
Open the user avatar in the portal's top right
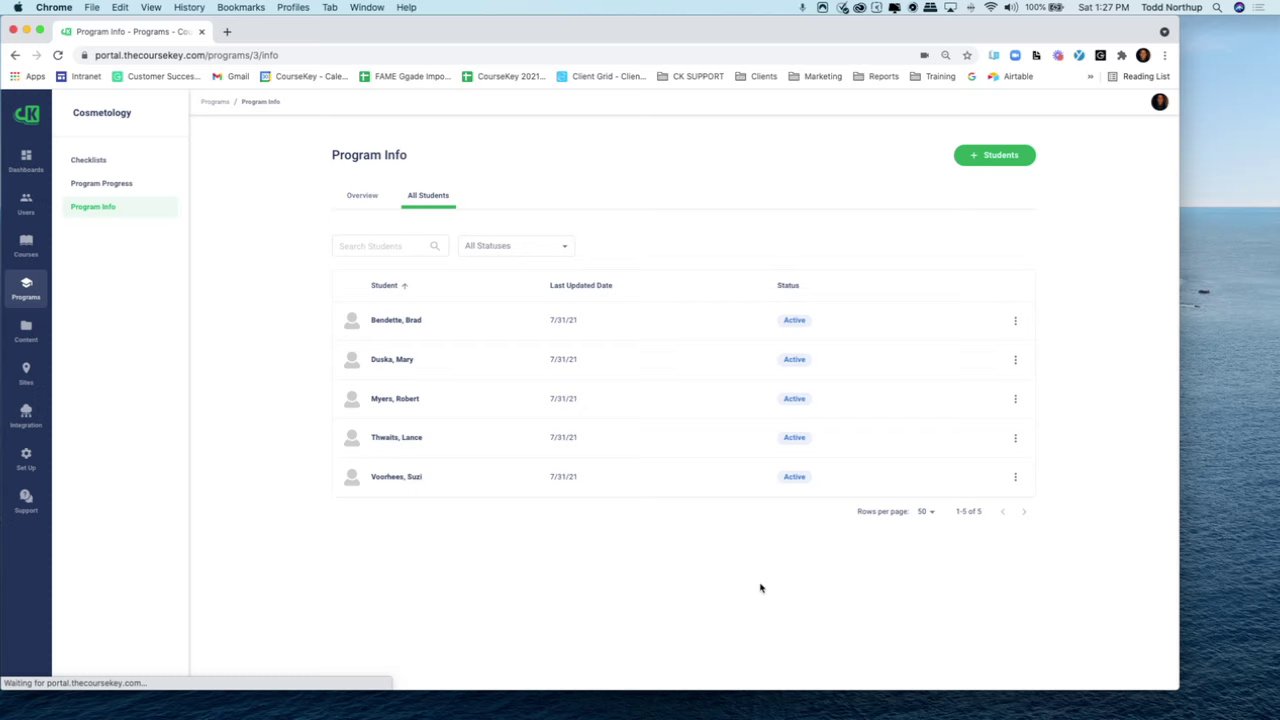pos(1159,102)
